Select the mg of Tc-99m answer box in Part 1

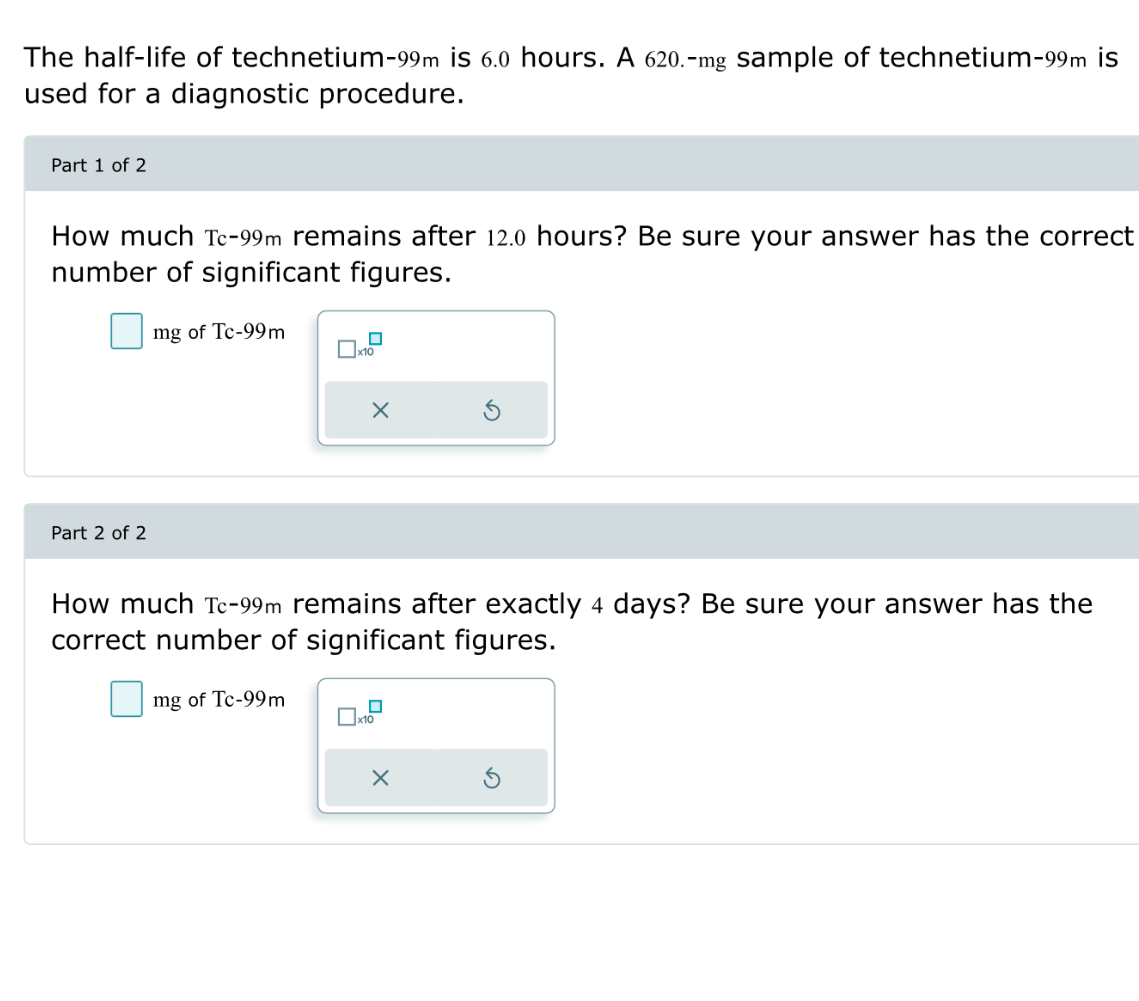(x=125, y=331)
